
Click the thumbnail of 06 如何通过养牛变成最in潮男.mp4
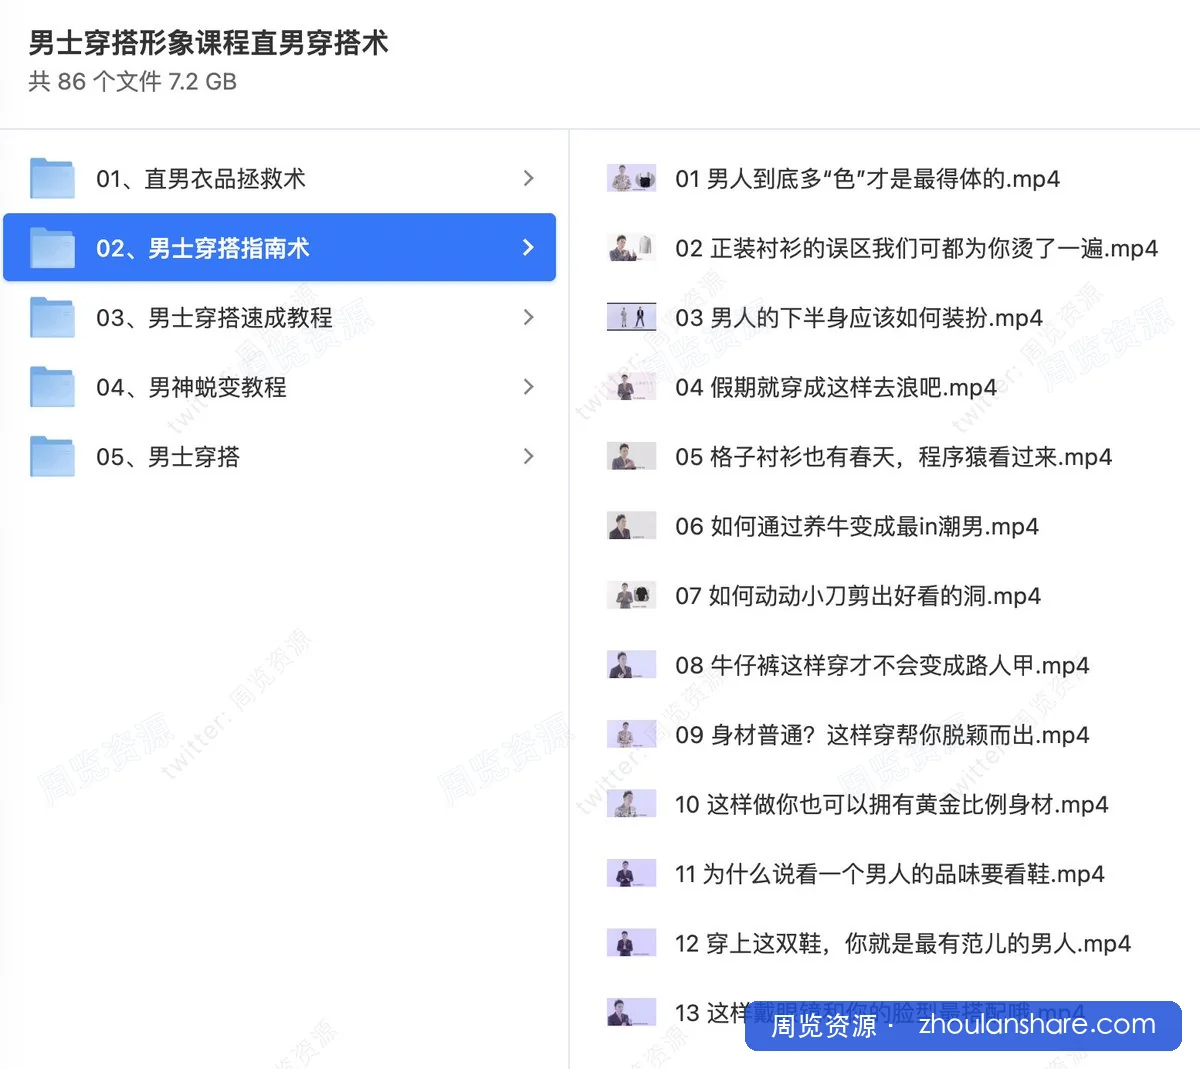click(x=632, y=526)
